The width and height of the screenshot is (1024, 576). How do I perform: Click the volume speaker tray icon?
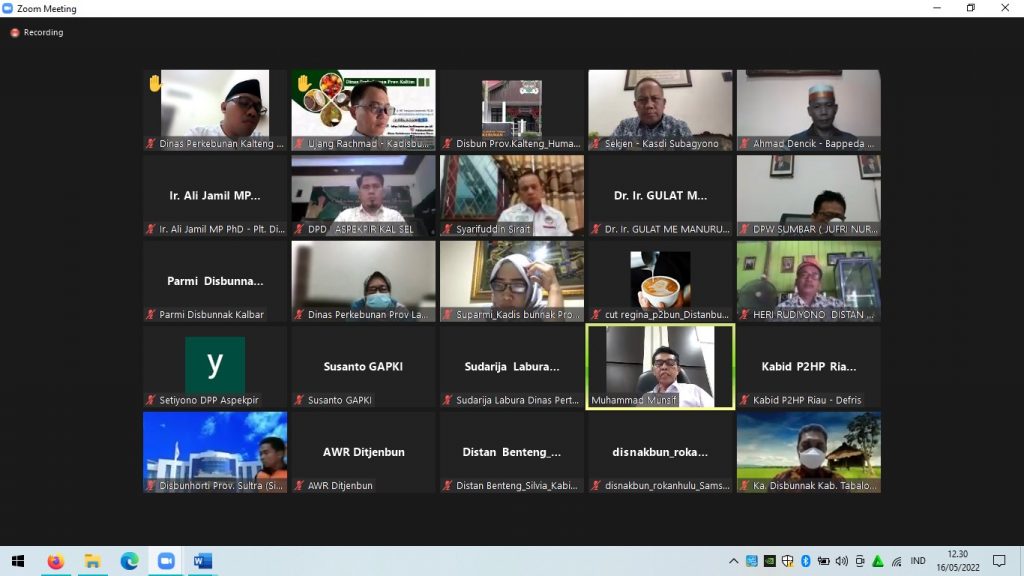[842, 561]
